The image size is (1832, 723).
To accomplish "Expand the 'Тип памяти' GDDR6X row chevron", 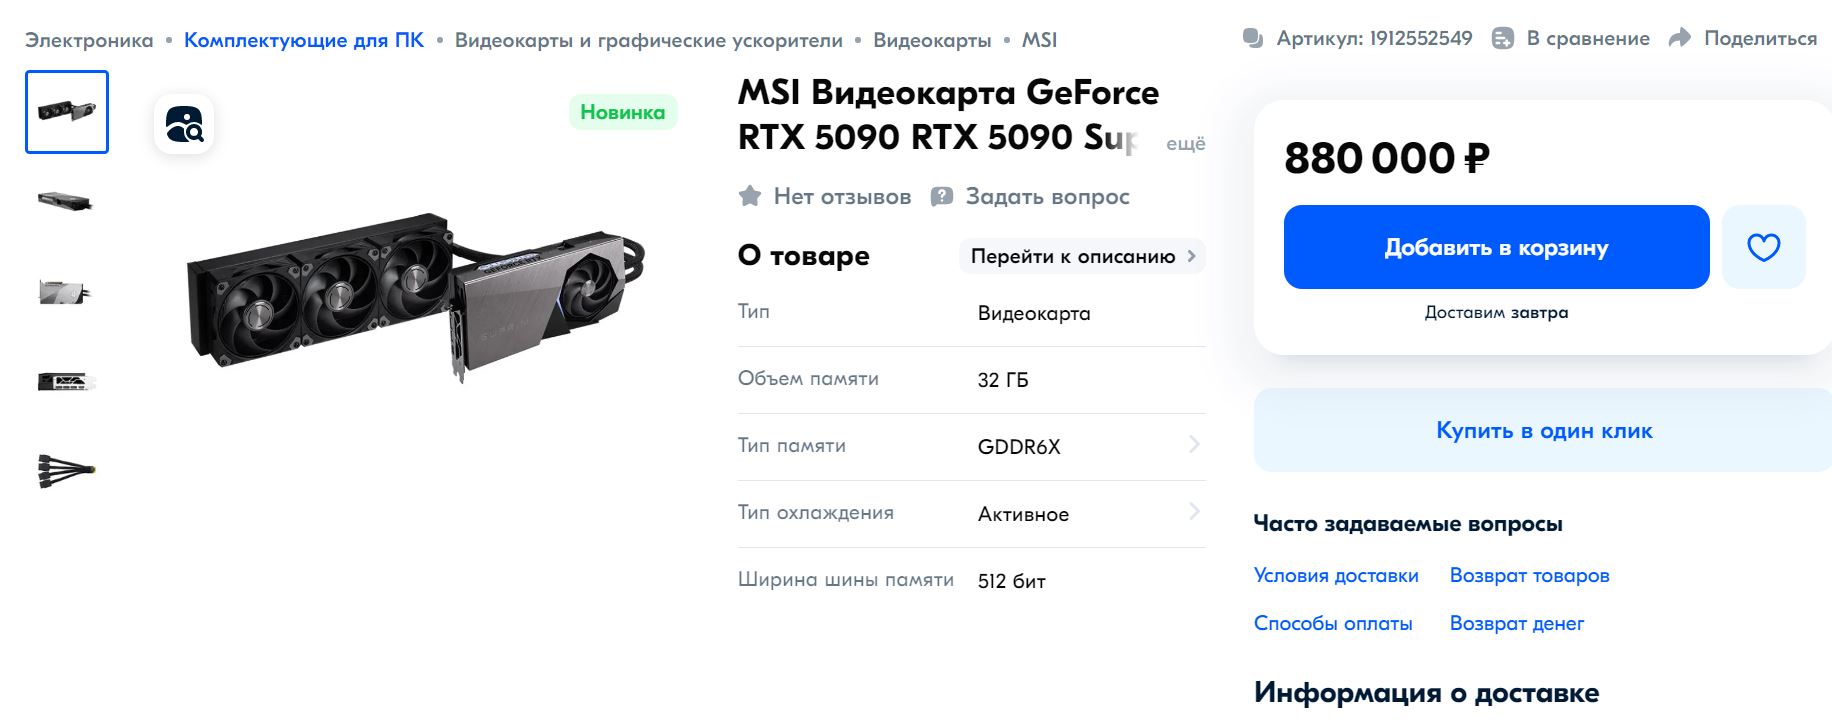I will (x=1194, y=445).
